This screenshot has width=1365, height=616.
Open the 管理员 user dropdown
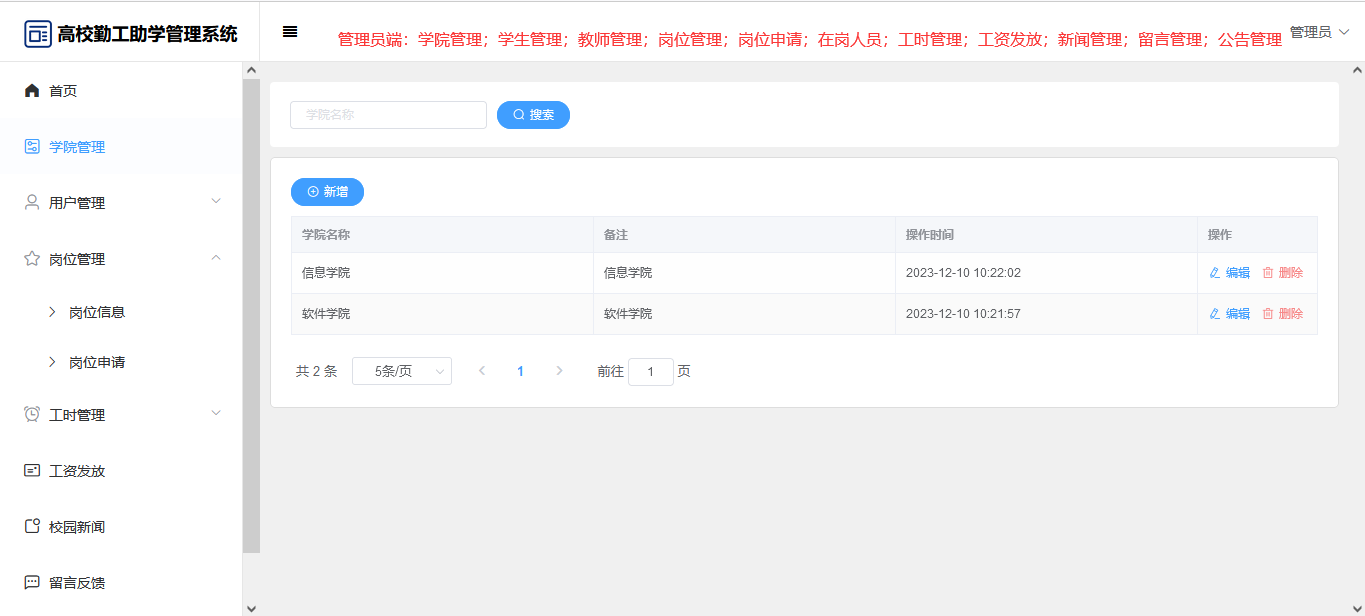[x=1319, y=32]
